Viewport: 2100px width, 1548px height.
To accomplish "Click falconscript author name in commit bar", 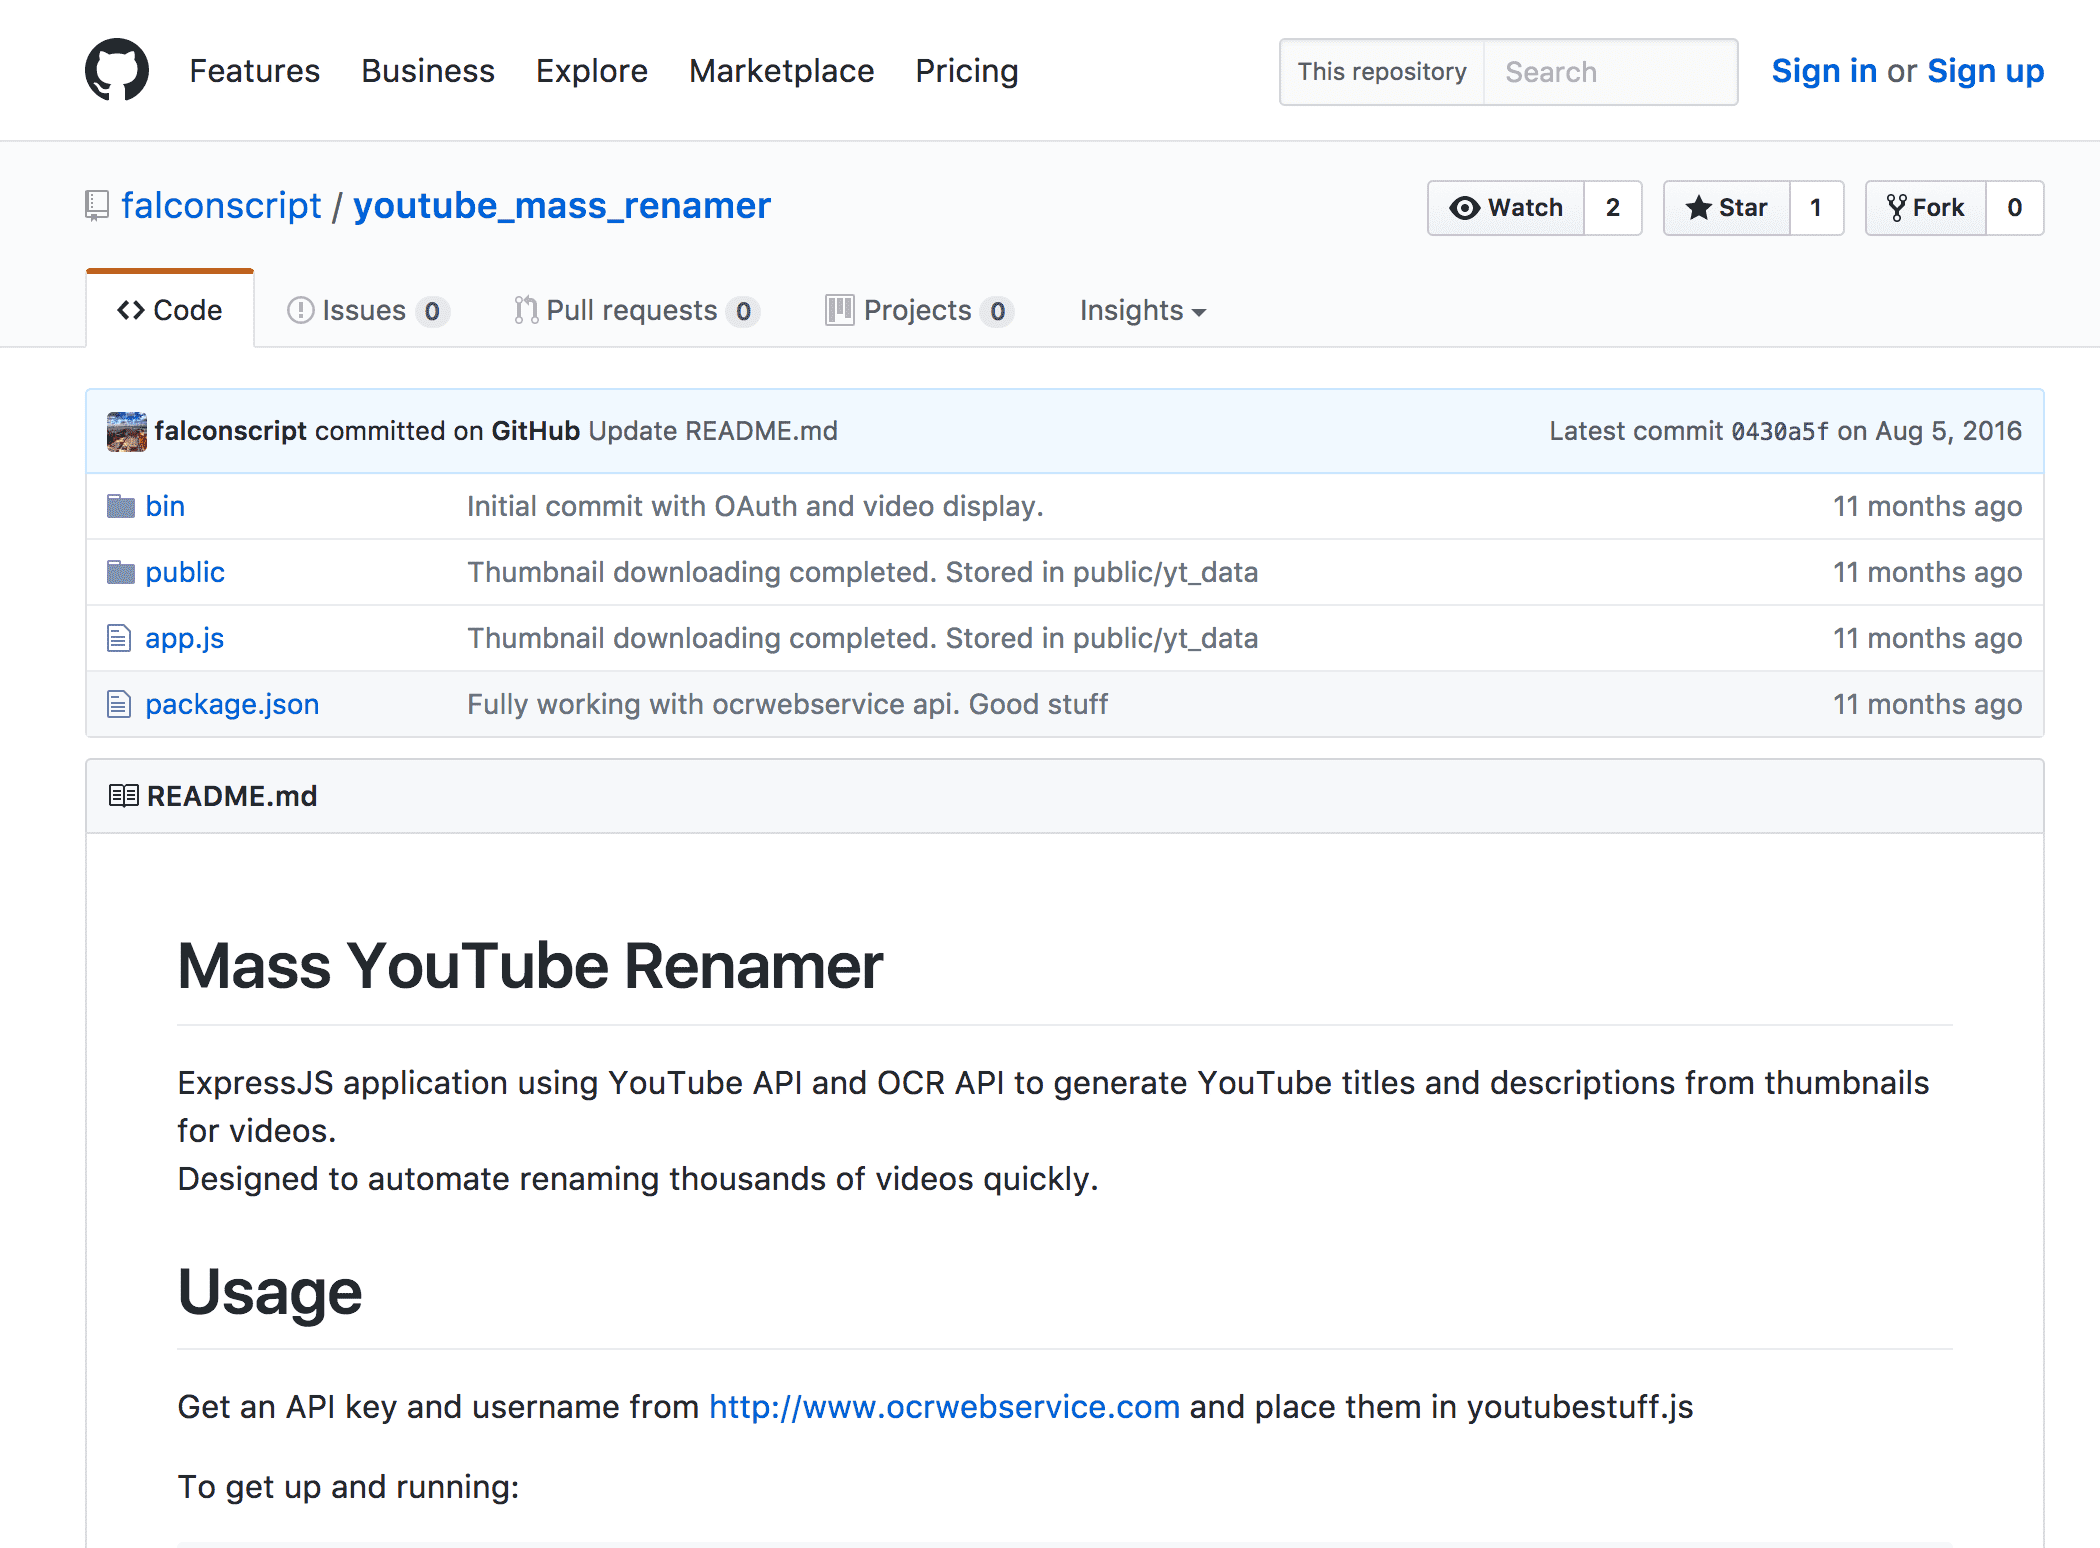I will point(230,431).
